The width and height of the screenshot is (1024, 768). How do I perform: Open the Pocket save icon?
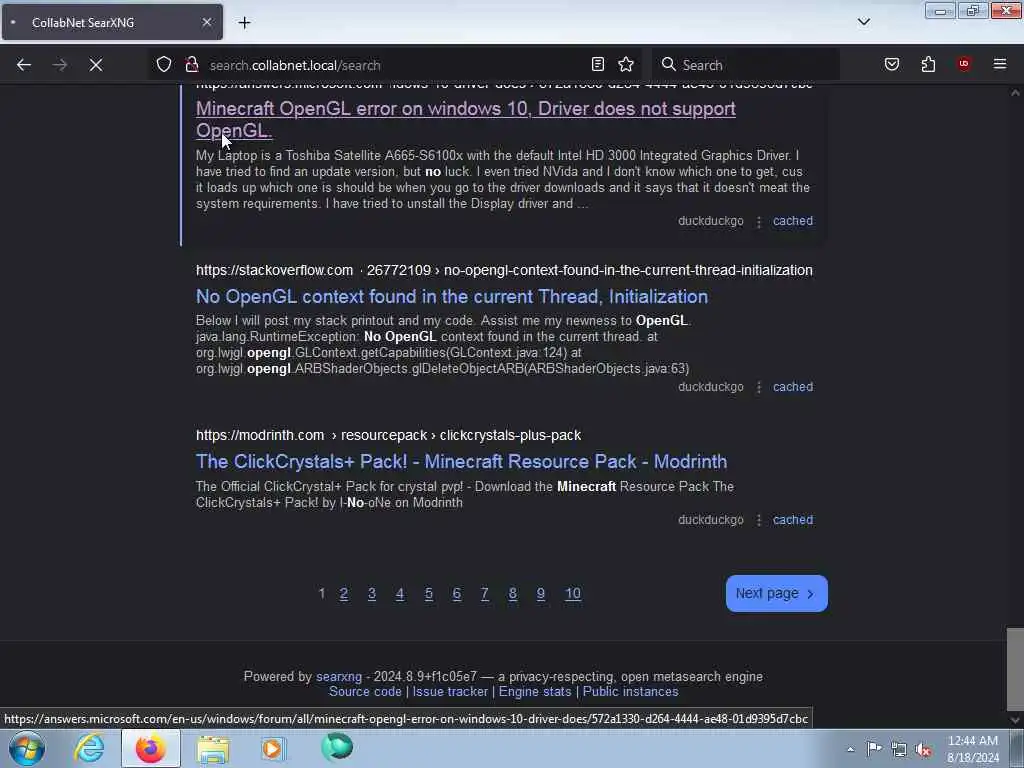pyautogui.click(x=892, y=64)
